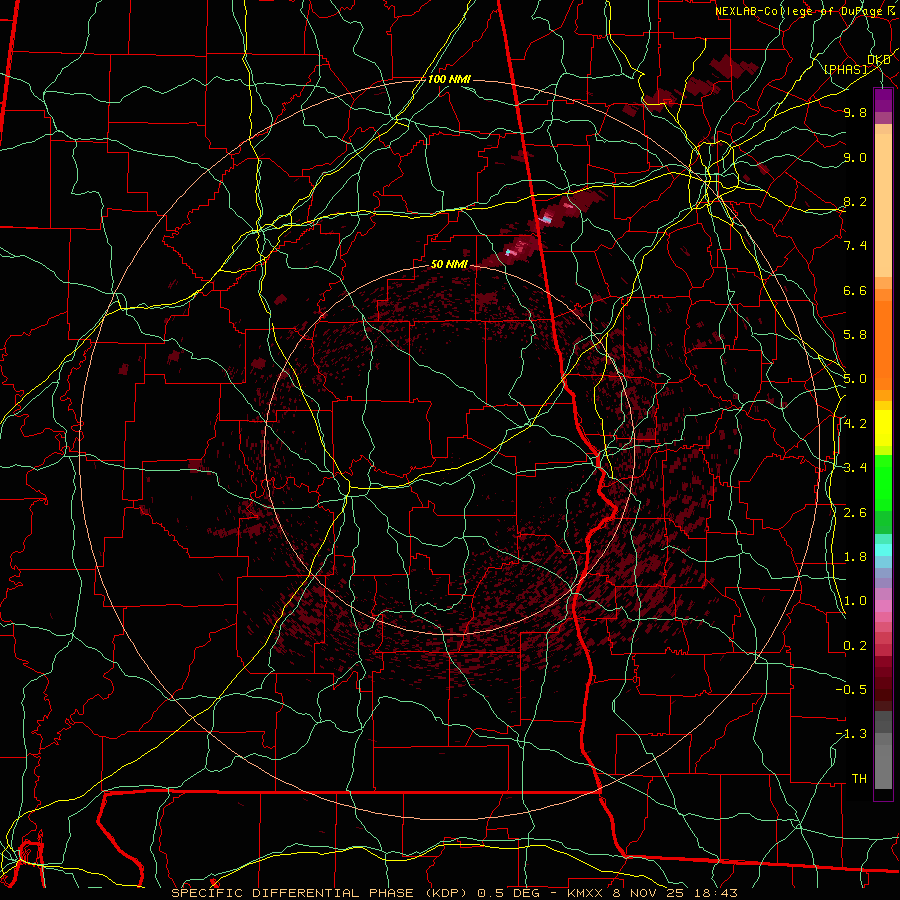900x900 pixels.
Task: Click the purple segment at the top of the color bar
Action: click(x=883, y=100)
